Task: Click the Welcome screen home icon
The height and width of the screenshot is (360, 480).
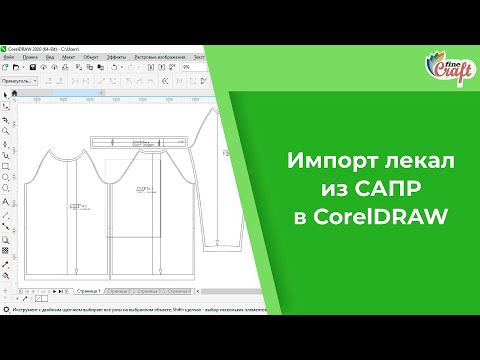Action: click(x=14, y=93)
